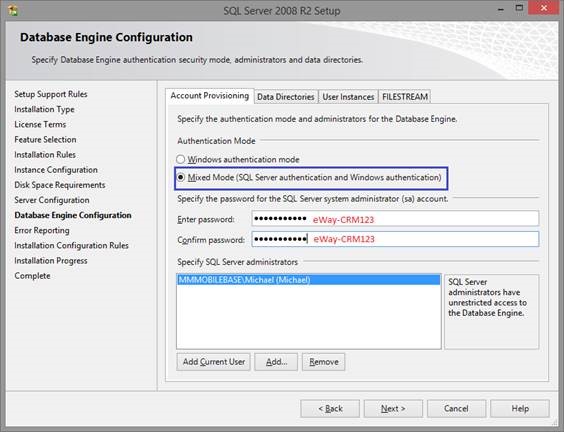Click Complete step in sidebar
Image resolution: width=564 pixels, height=432 pixels.
click(32, 276)
